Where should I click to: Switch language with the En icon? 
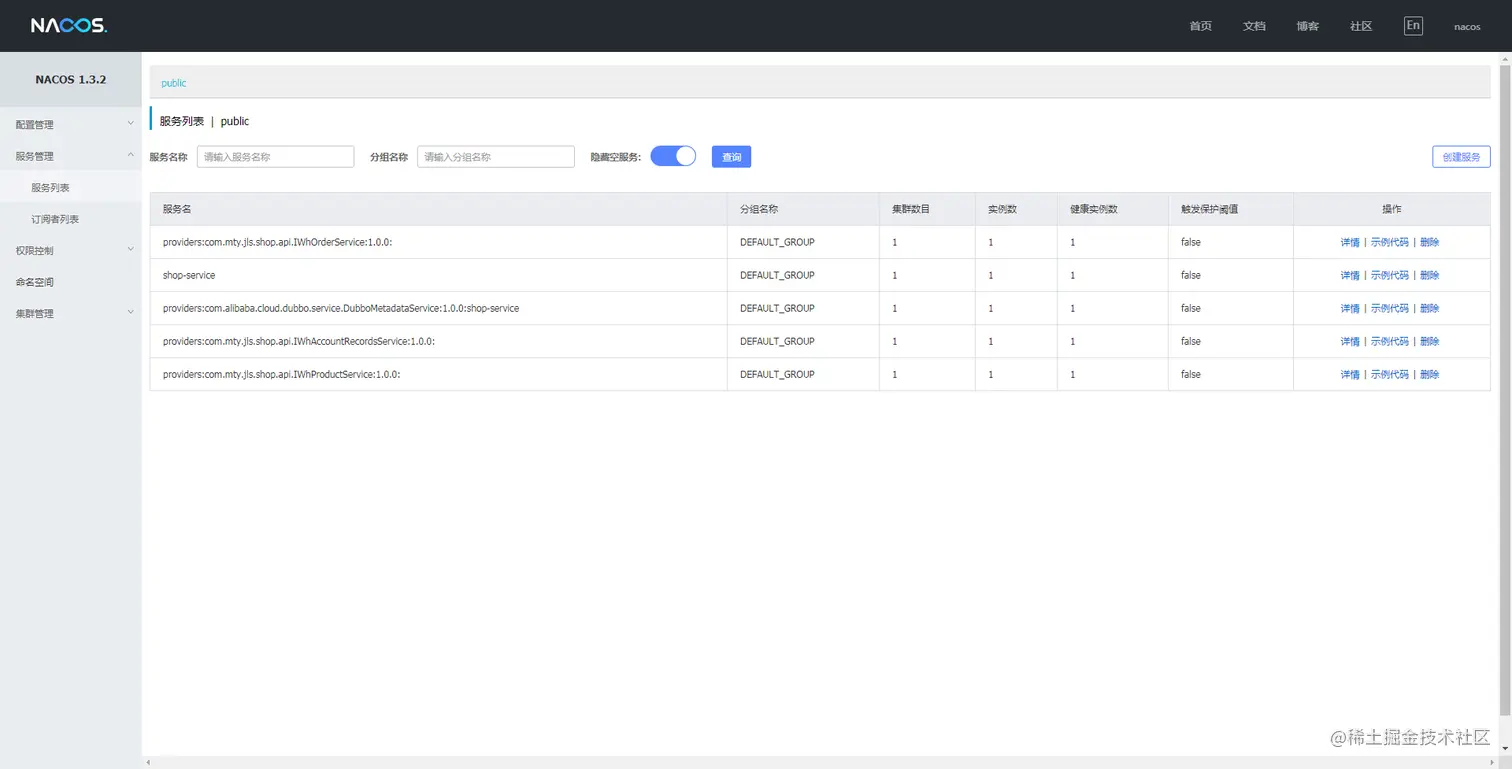tap(1413, 26)
